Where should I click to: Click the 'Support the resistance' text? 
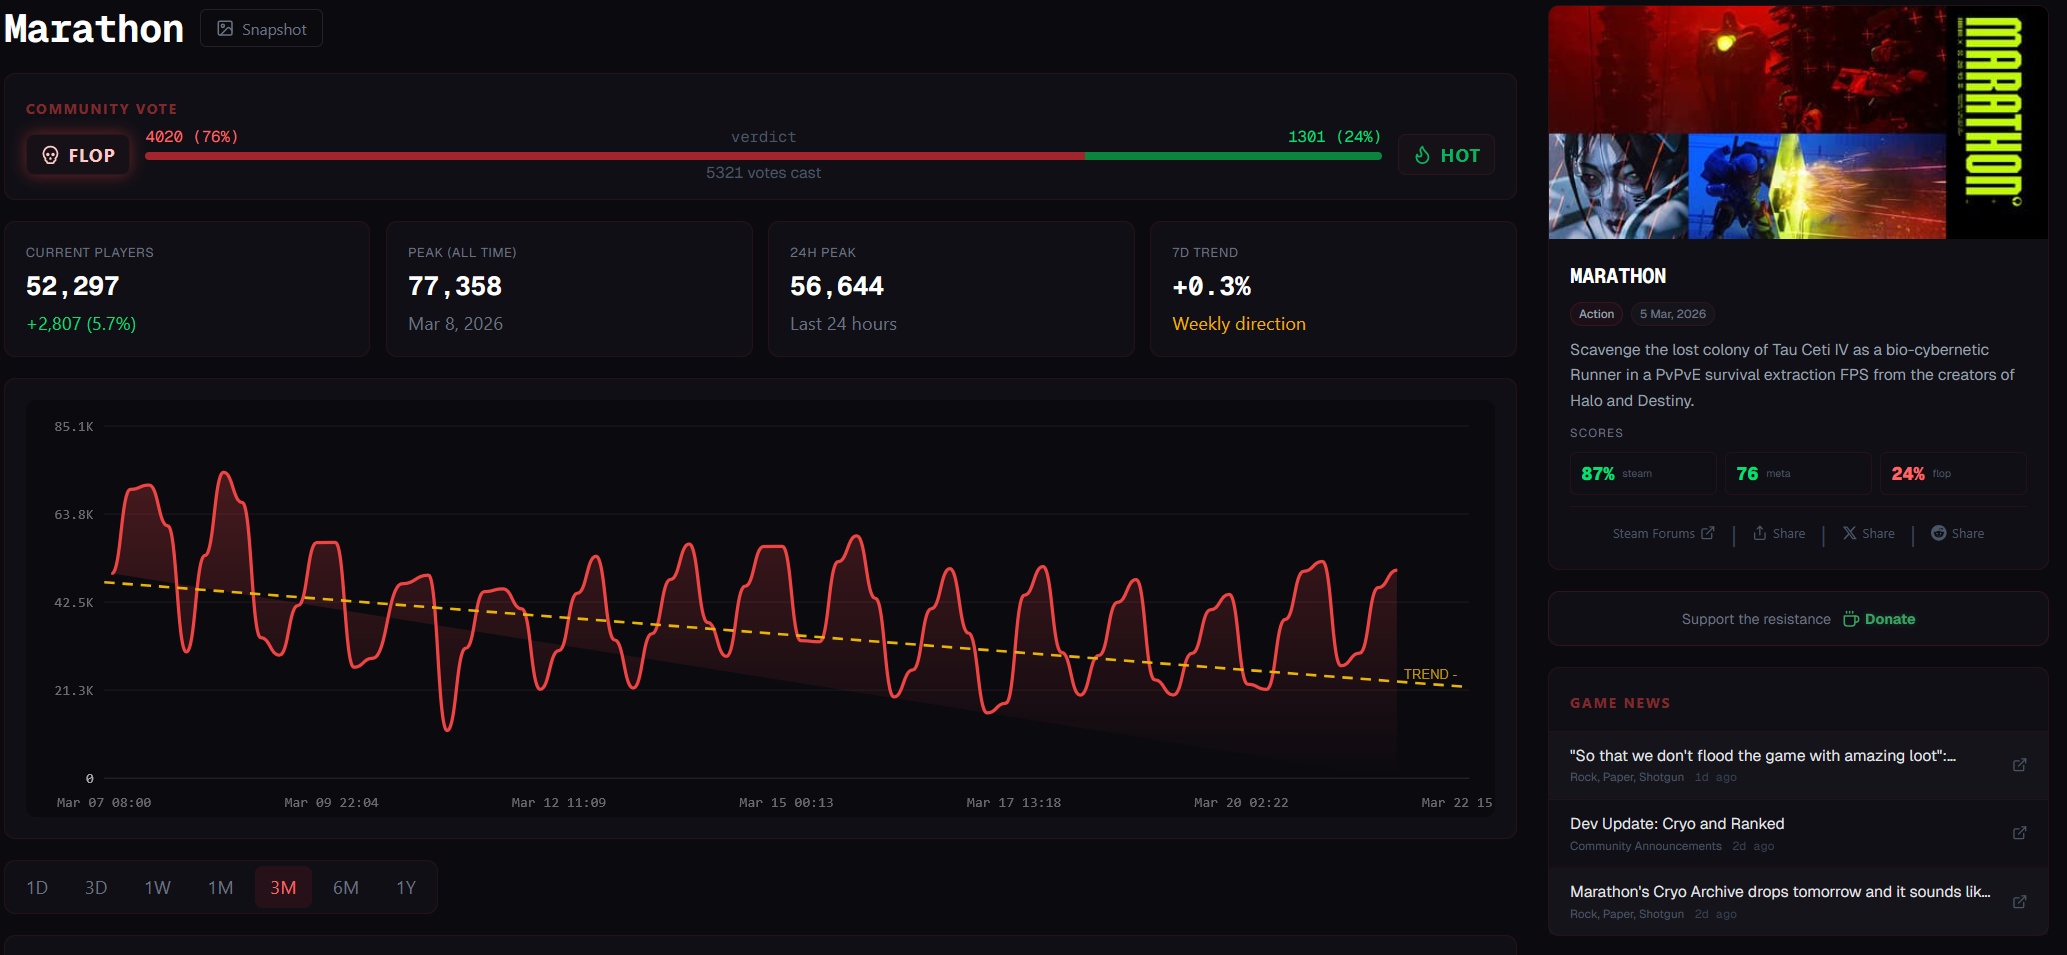click(x=1756, y=619)
